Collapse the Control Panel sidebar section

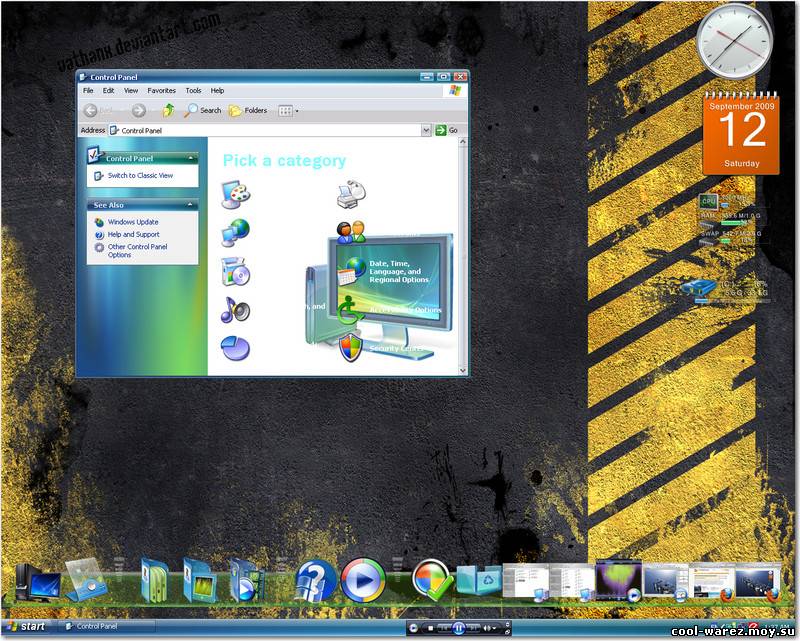coord(190,158)
